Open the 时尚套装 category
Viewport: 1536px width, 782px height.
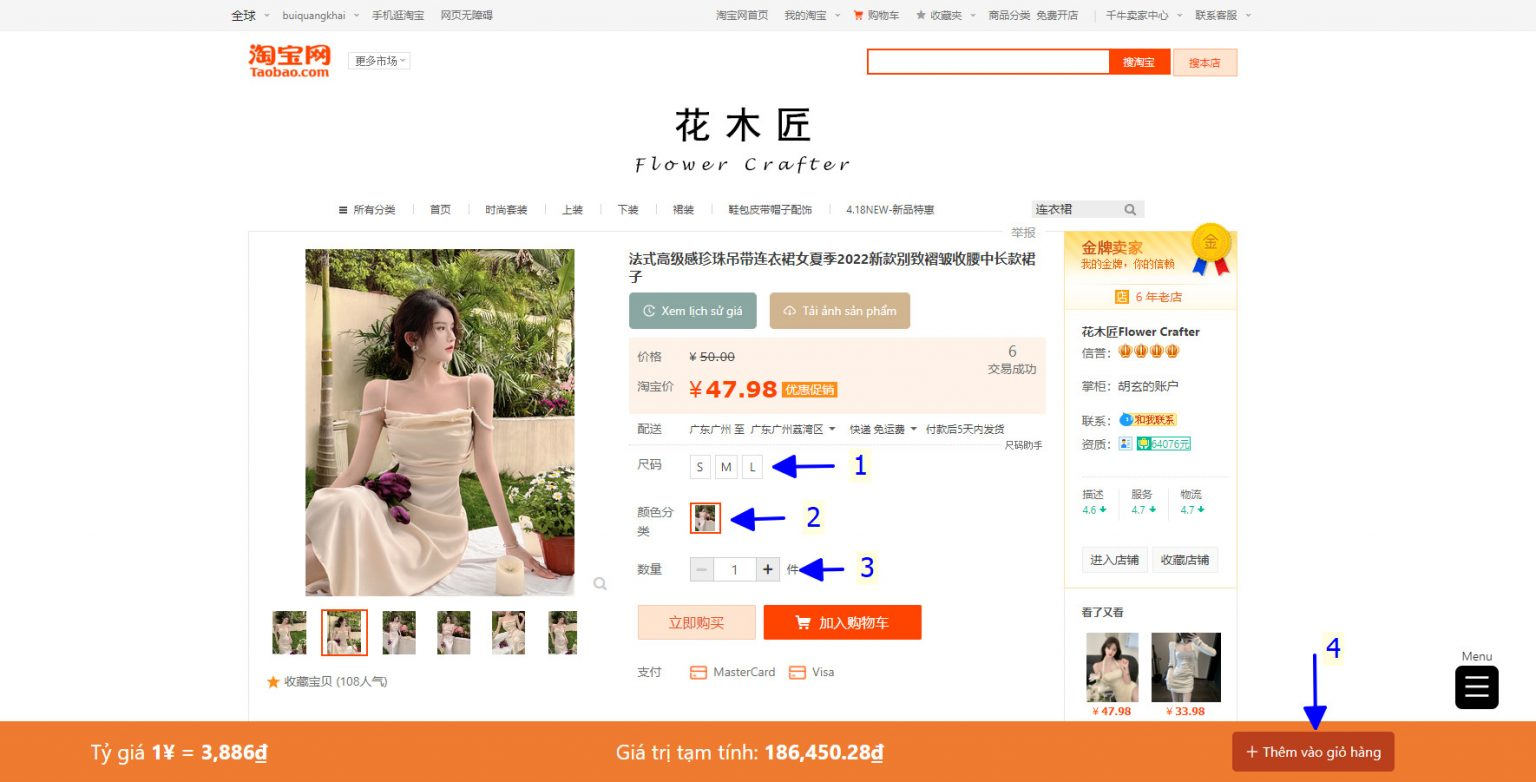(508, 210)
